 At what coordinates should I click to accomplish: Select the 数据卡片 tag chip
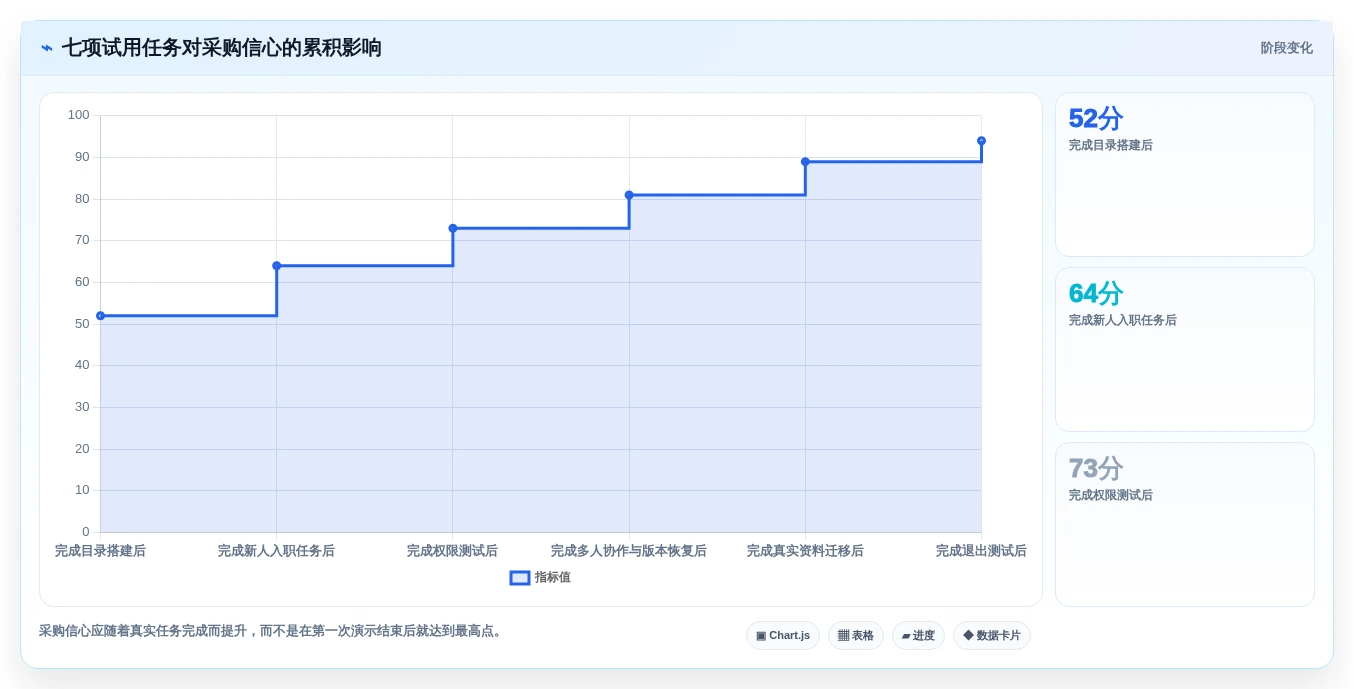coord(992,636)
